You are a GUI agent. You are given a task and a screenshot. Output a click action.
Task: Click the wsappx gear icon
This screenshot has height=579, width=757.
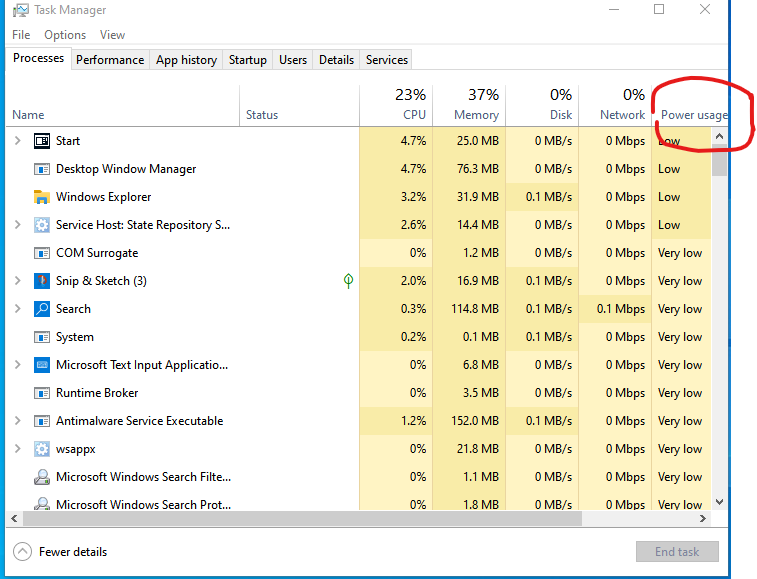point(42,449)
